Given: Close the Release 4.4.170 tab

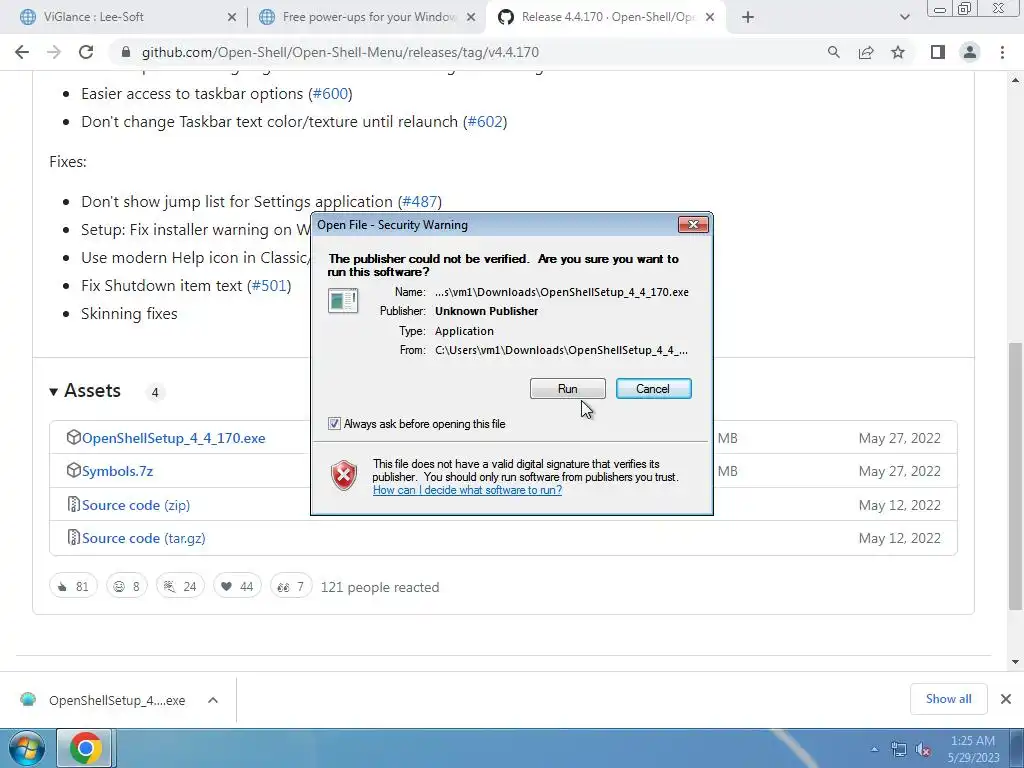Looking at the screenshot, I should pyautogui.click(x=710, y=18).
